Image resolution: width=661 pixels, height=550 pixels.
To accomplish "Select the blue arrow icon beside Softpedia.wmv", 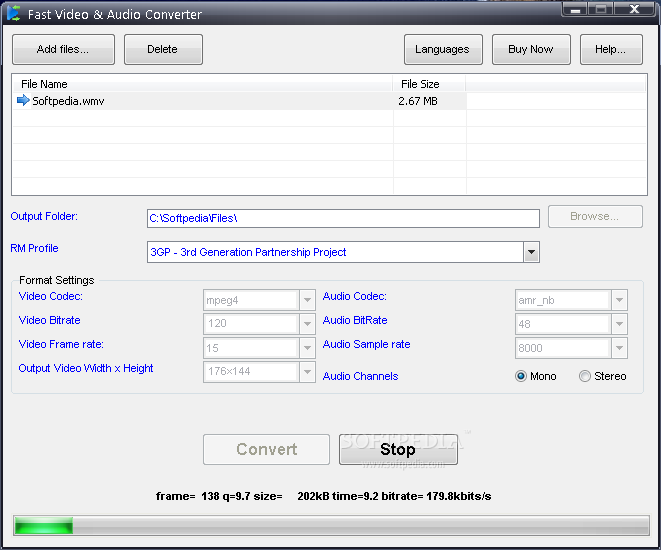I will coord(23,100).
